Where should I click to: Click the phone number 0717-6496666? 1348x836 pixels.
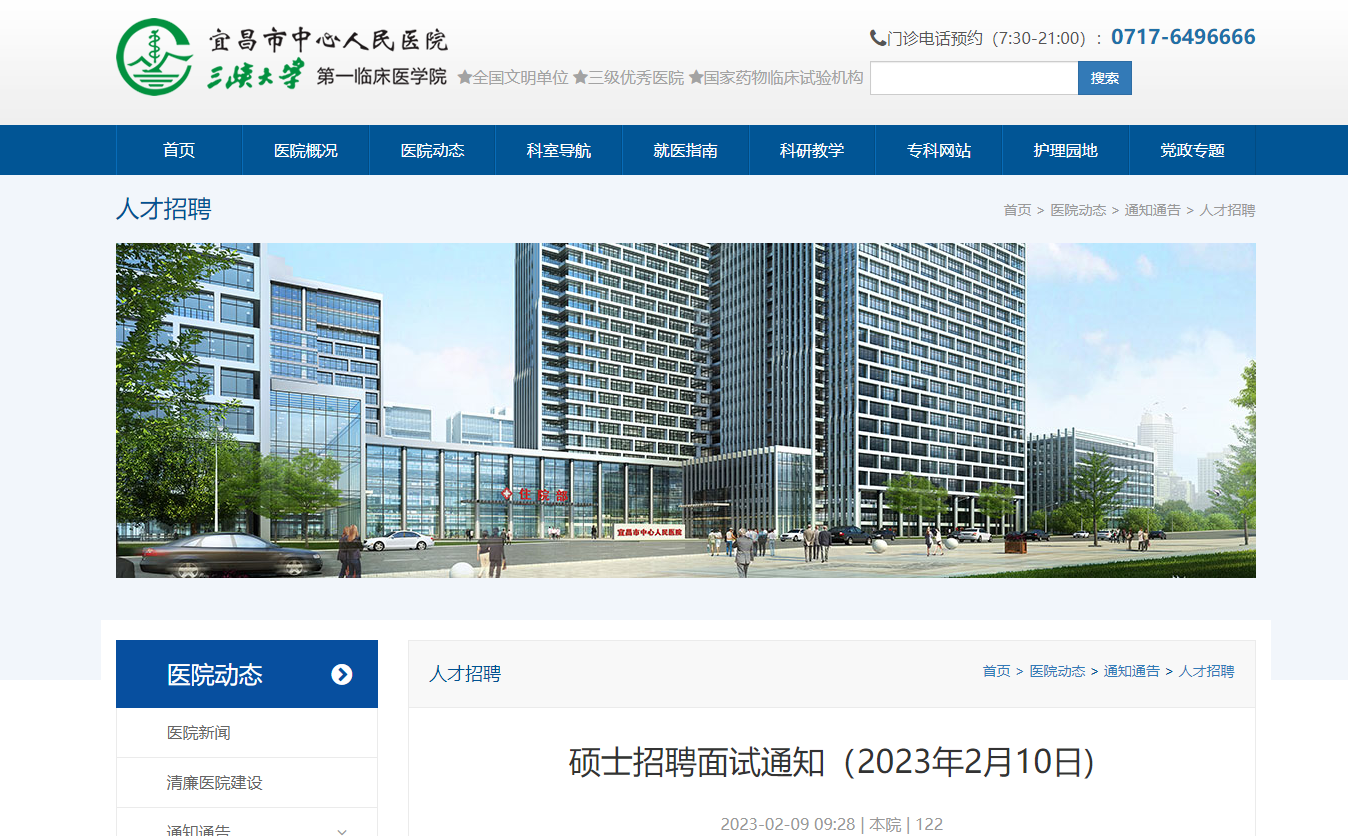coord(1183,37)
